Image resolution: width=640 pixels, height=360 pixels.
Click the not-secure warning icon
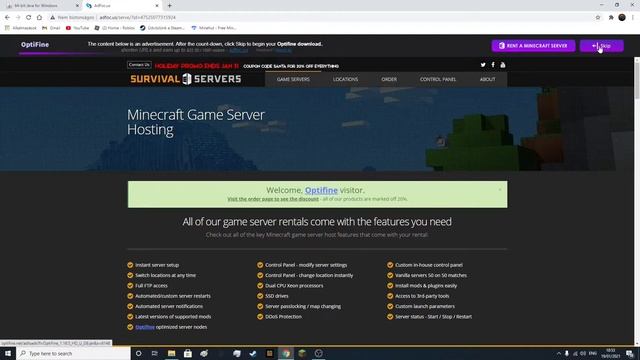53,18
